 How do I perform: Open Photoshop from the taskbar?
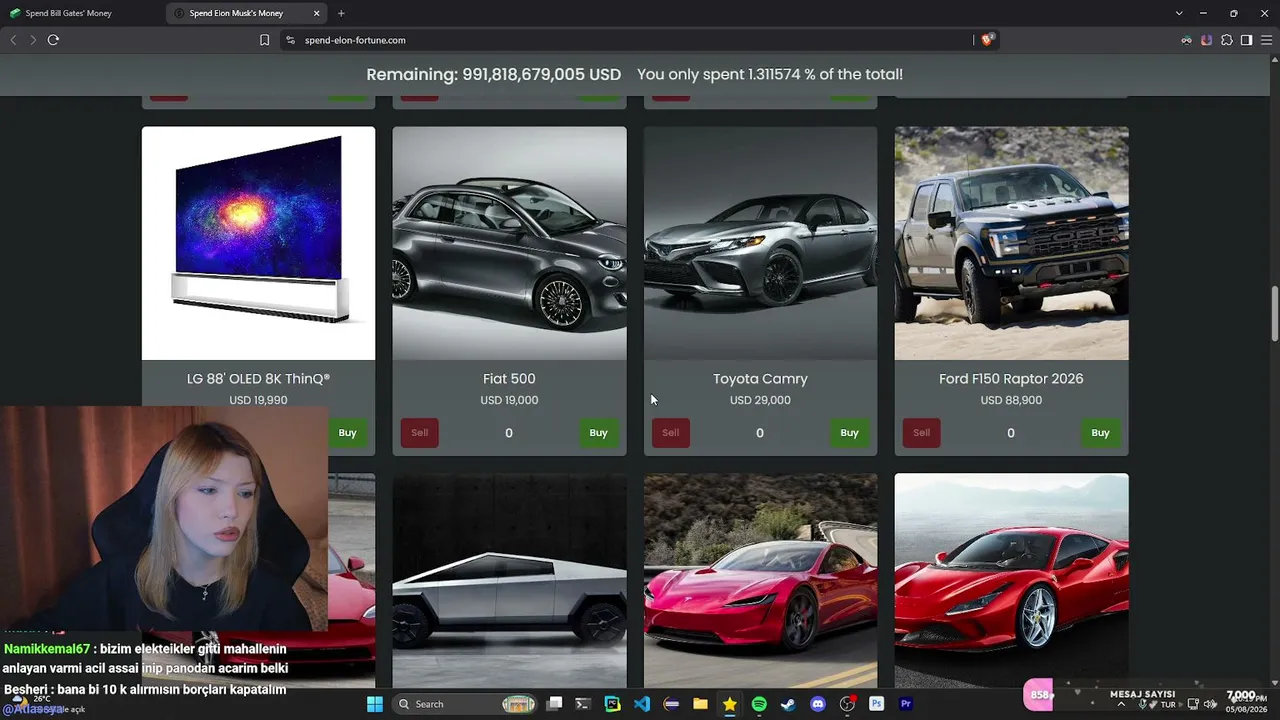[877, 704]
